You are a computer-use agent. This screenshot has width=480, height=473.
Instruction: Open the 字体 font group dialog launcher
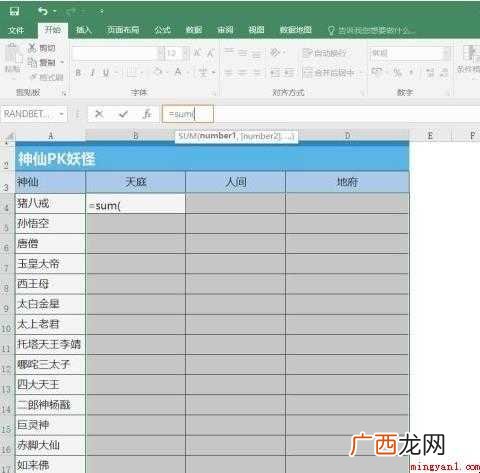point(213,93)
